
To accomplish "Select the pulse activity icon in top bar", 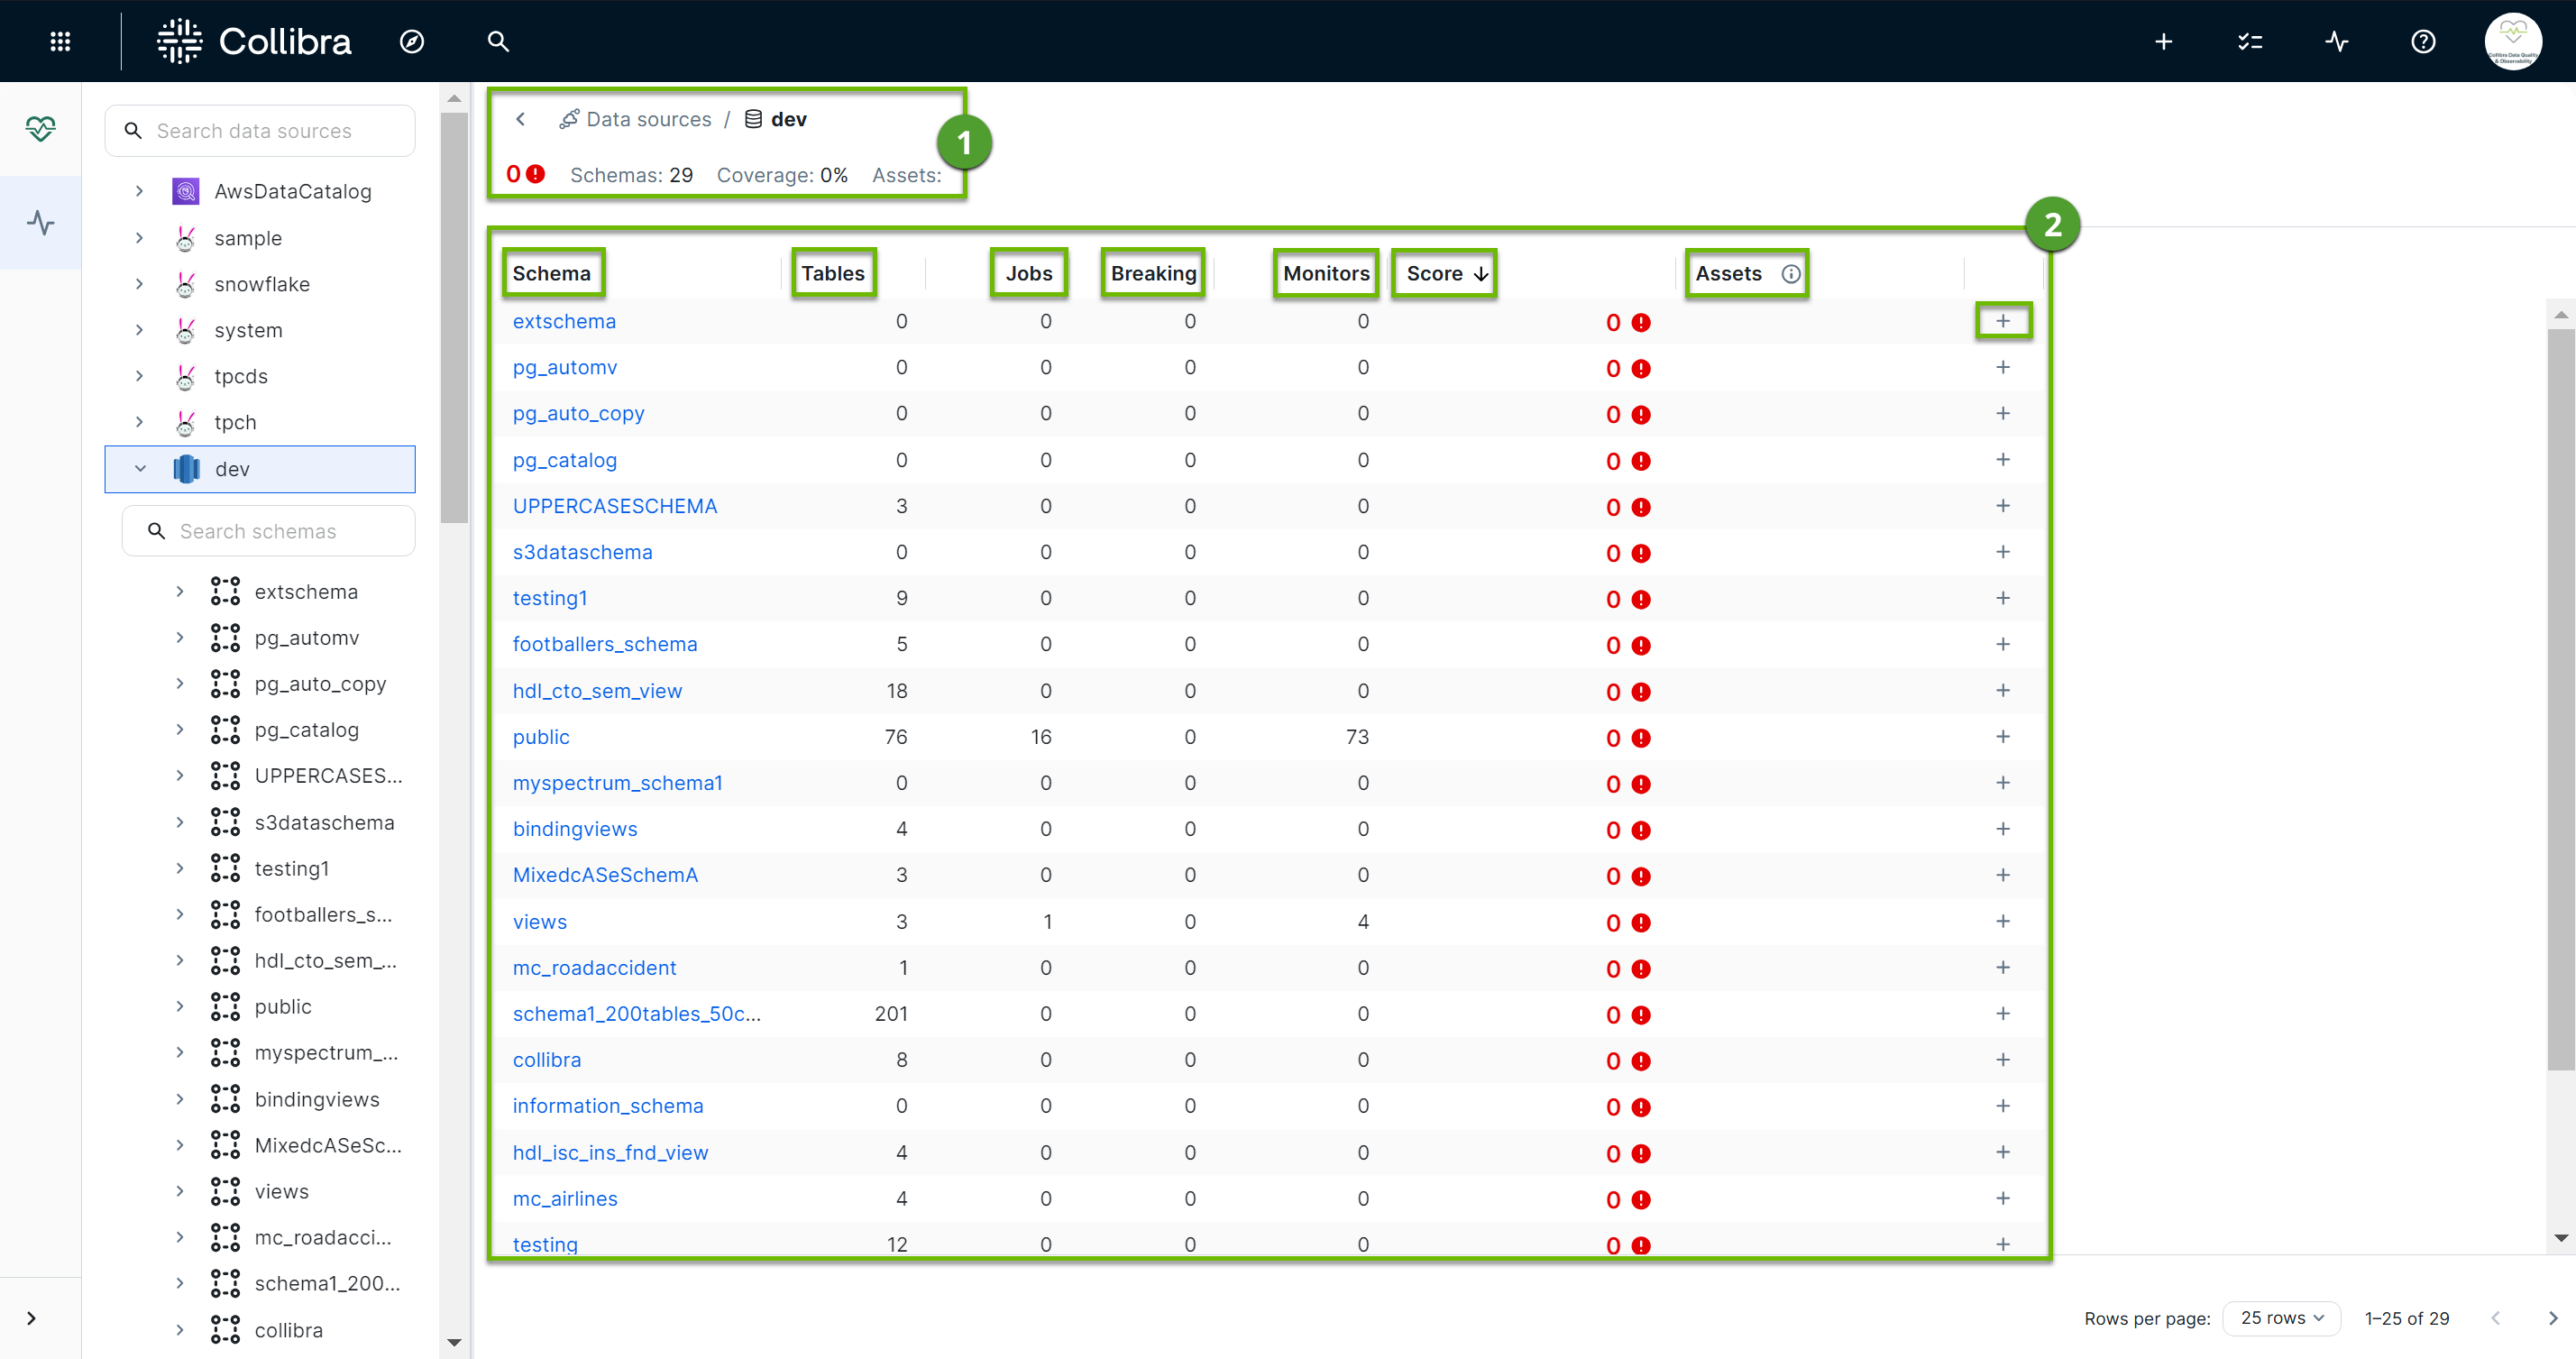I will [2338, 41].
